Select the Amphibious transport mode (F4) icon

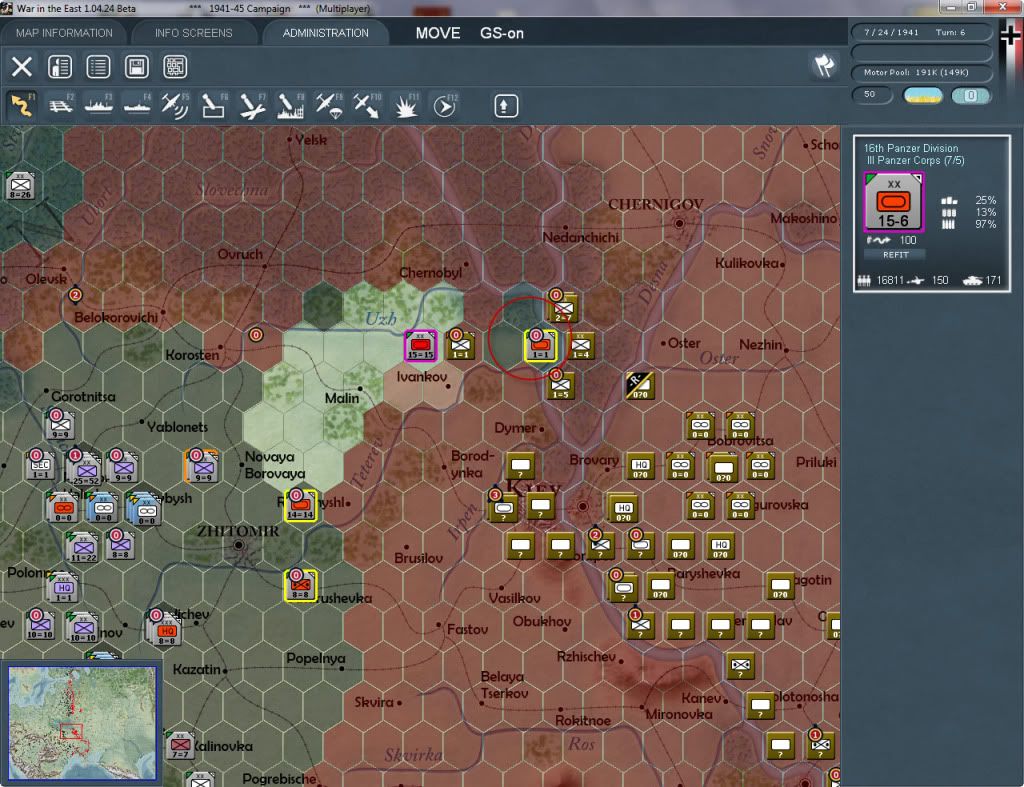pos(137,105)
